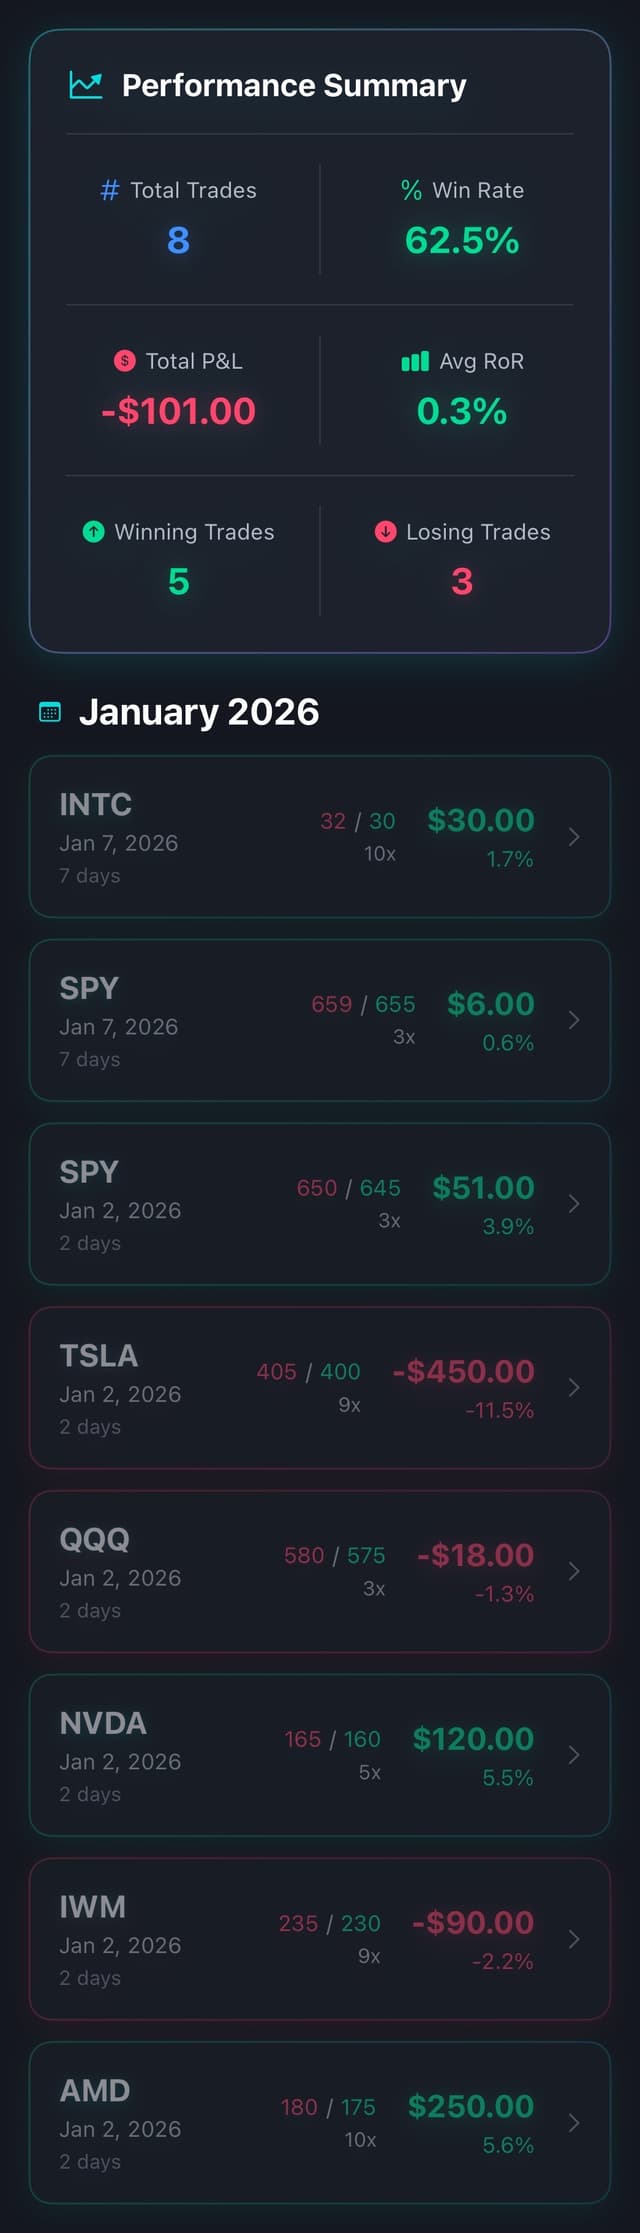Click the Performance Summary title
Viewport: 640px width, 2233px height.
[x=293, y=85]
